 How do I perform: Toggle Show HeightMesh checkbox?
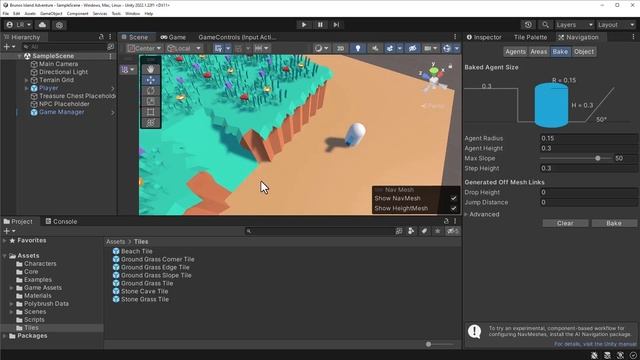[453, 208]
